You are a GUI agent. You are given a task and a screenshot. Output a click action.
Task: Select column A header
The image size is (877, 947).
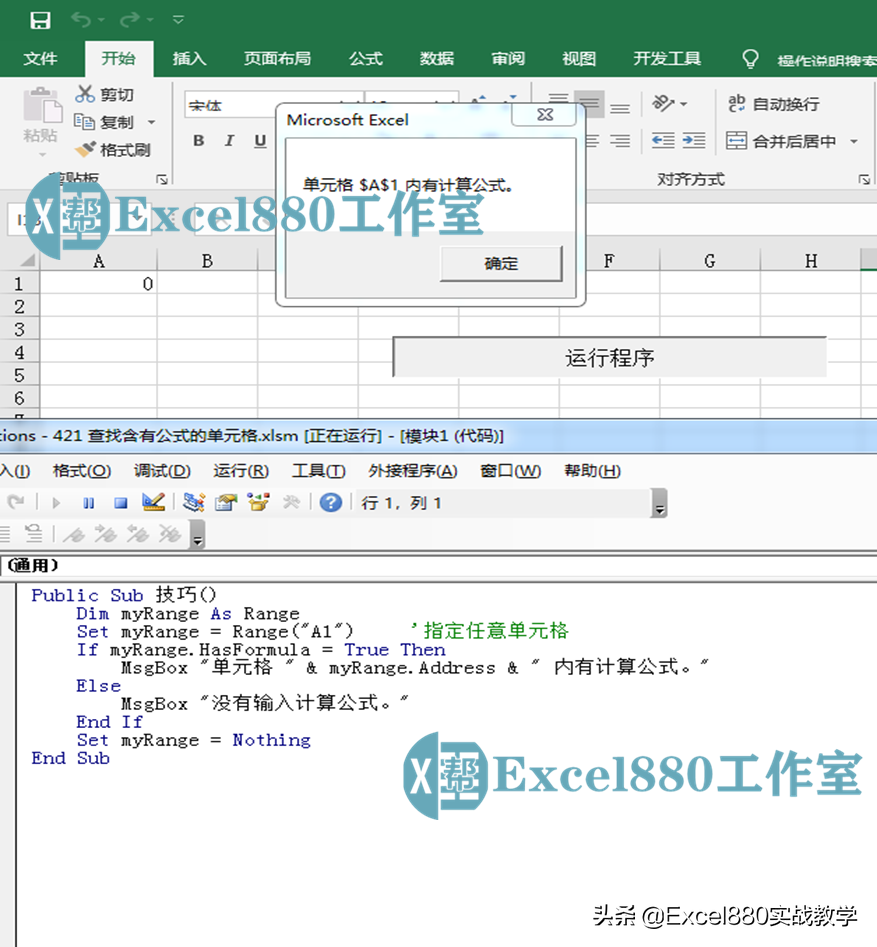(x=98, y=261)
